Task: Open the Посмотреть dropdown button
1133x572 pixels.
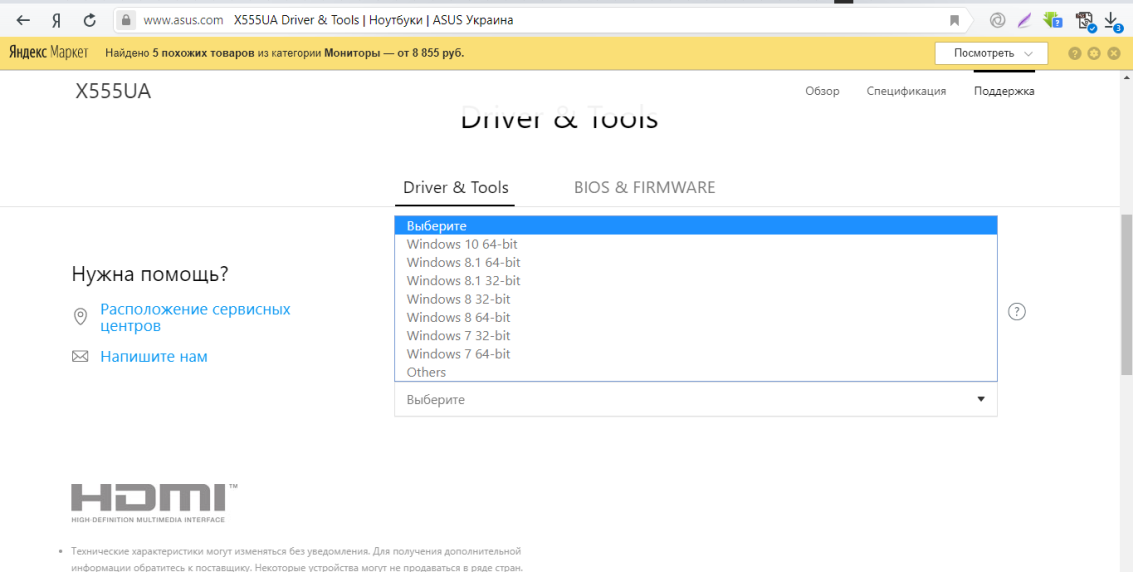Action: [x=991, y=53]
